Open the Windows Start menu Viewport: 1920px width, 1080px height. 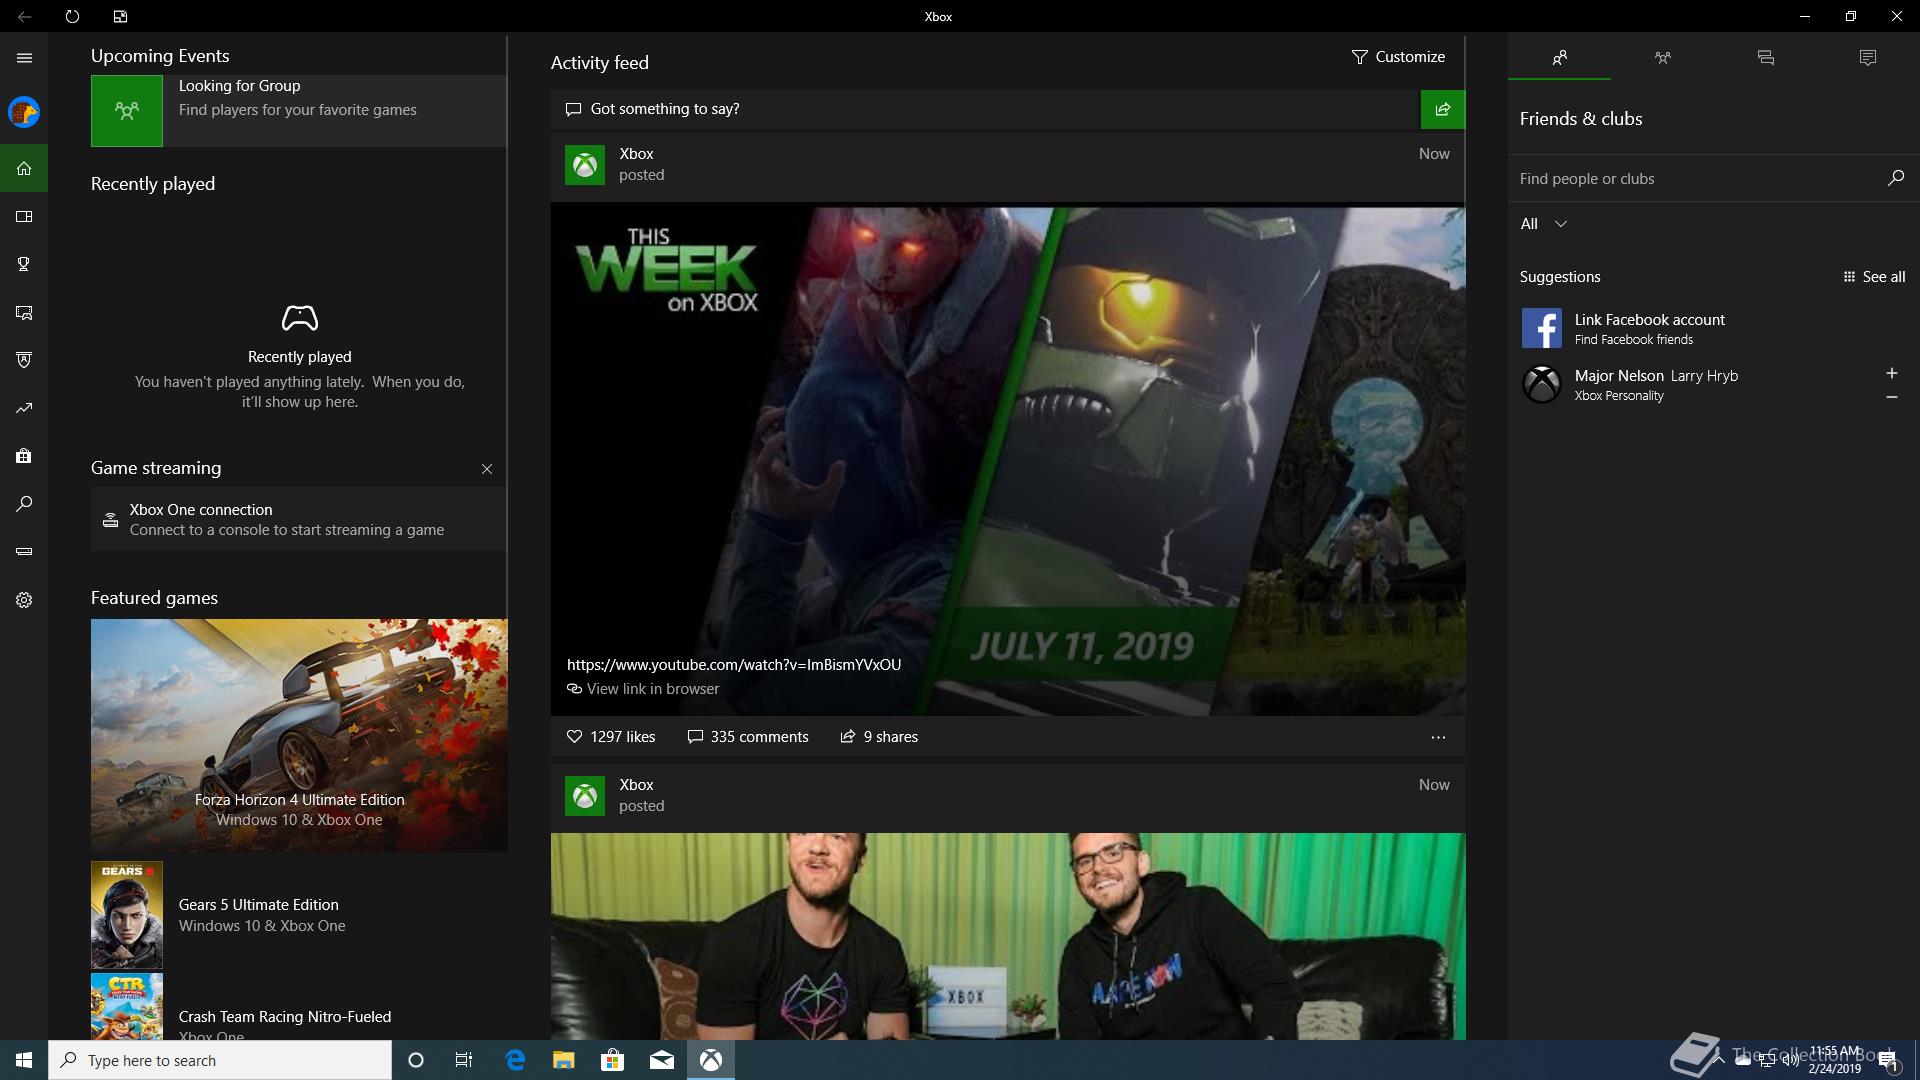[24, 1060]
